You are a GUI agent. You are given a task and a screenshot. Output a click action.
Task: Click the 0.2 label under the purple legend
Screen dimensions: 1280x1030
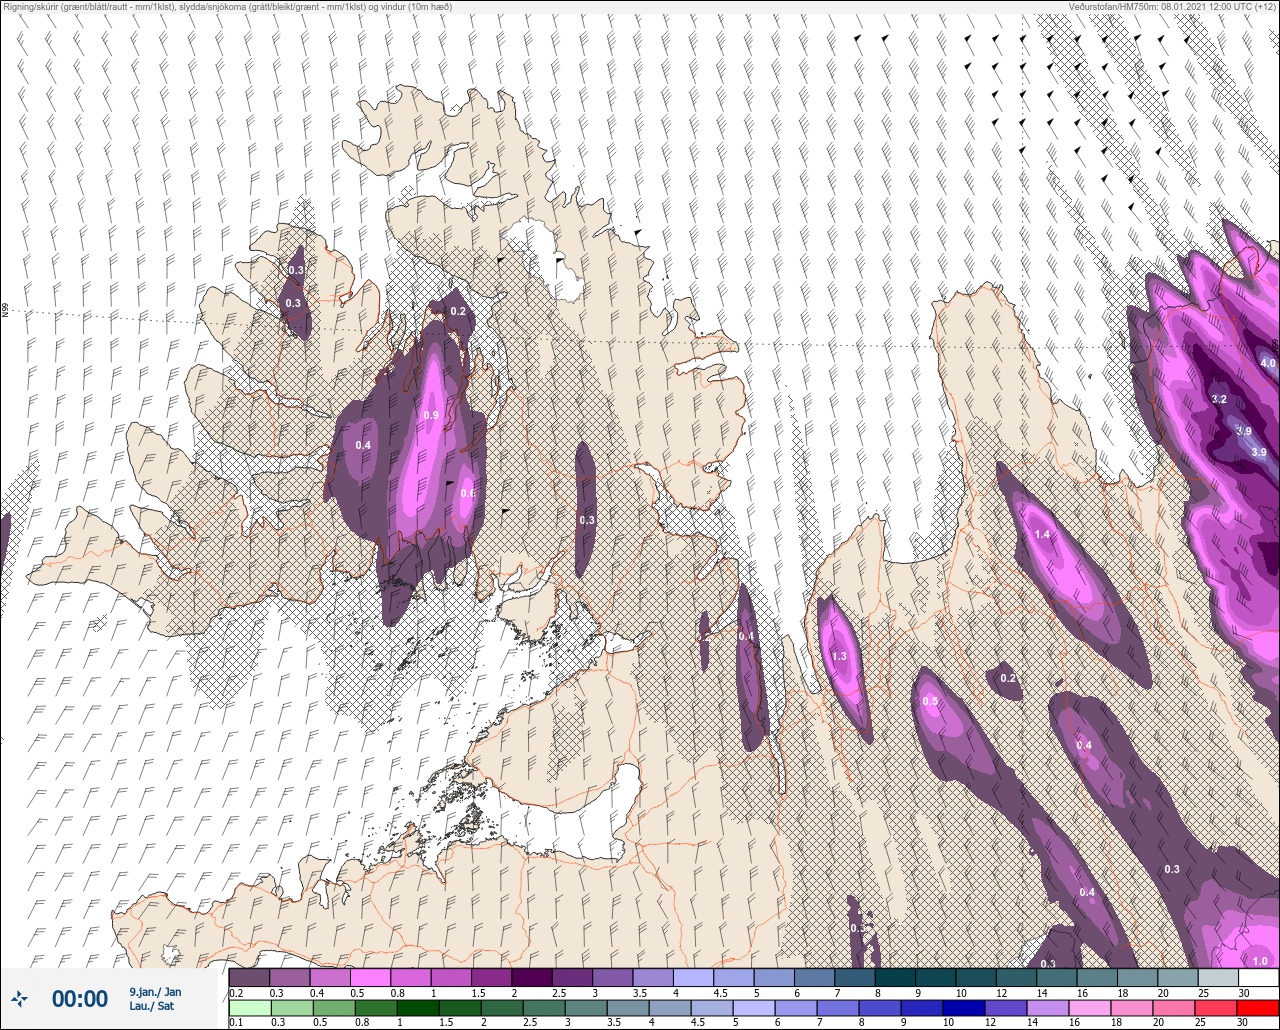click(x=236, y=992)
